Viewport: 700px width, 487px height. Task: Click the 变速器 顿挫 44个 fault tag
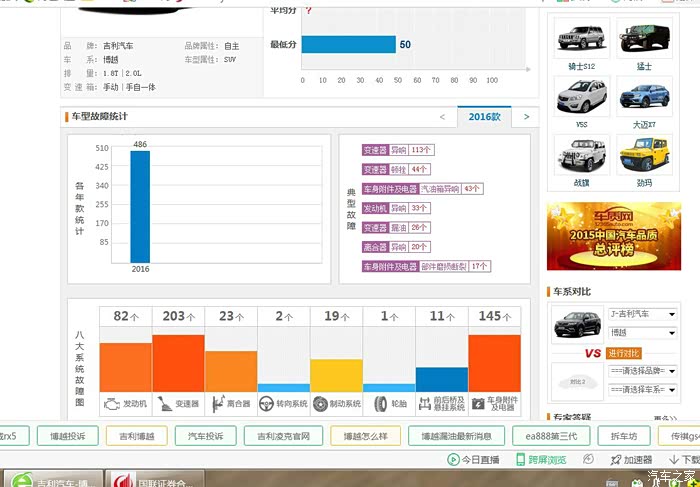(x=396, y=169)
